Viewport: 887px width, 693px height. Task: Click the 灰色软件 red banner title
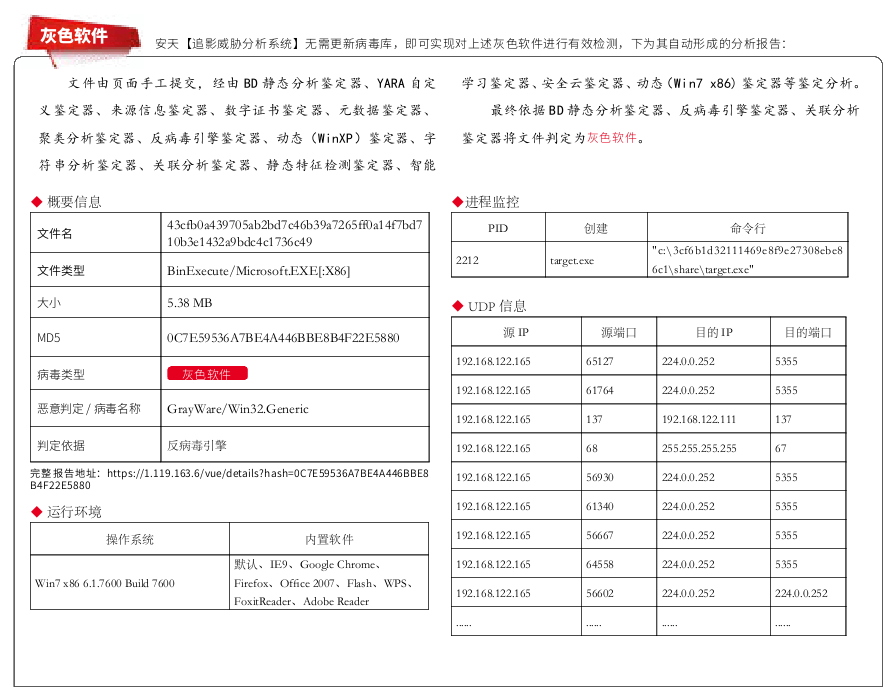click(74, 36)
